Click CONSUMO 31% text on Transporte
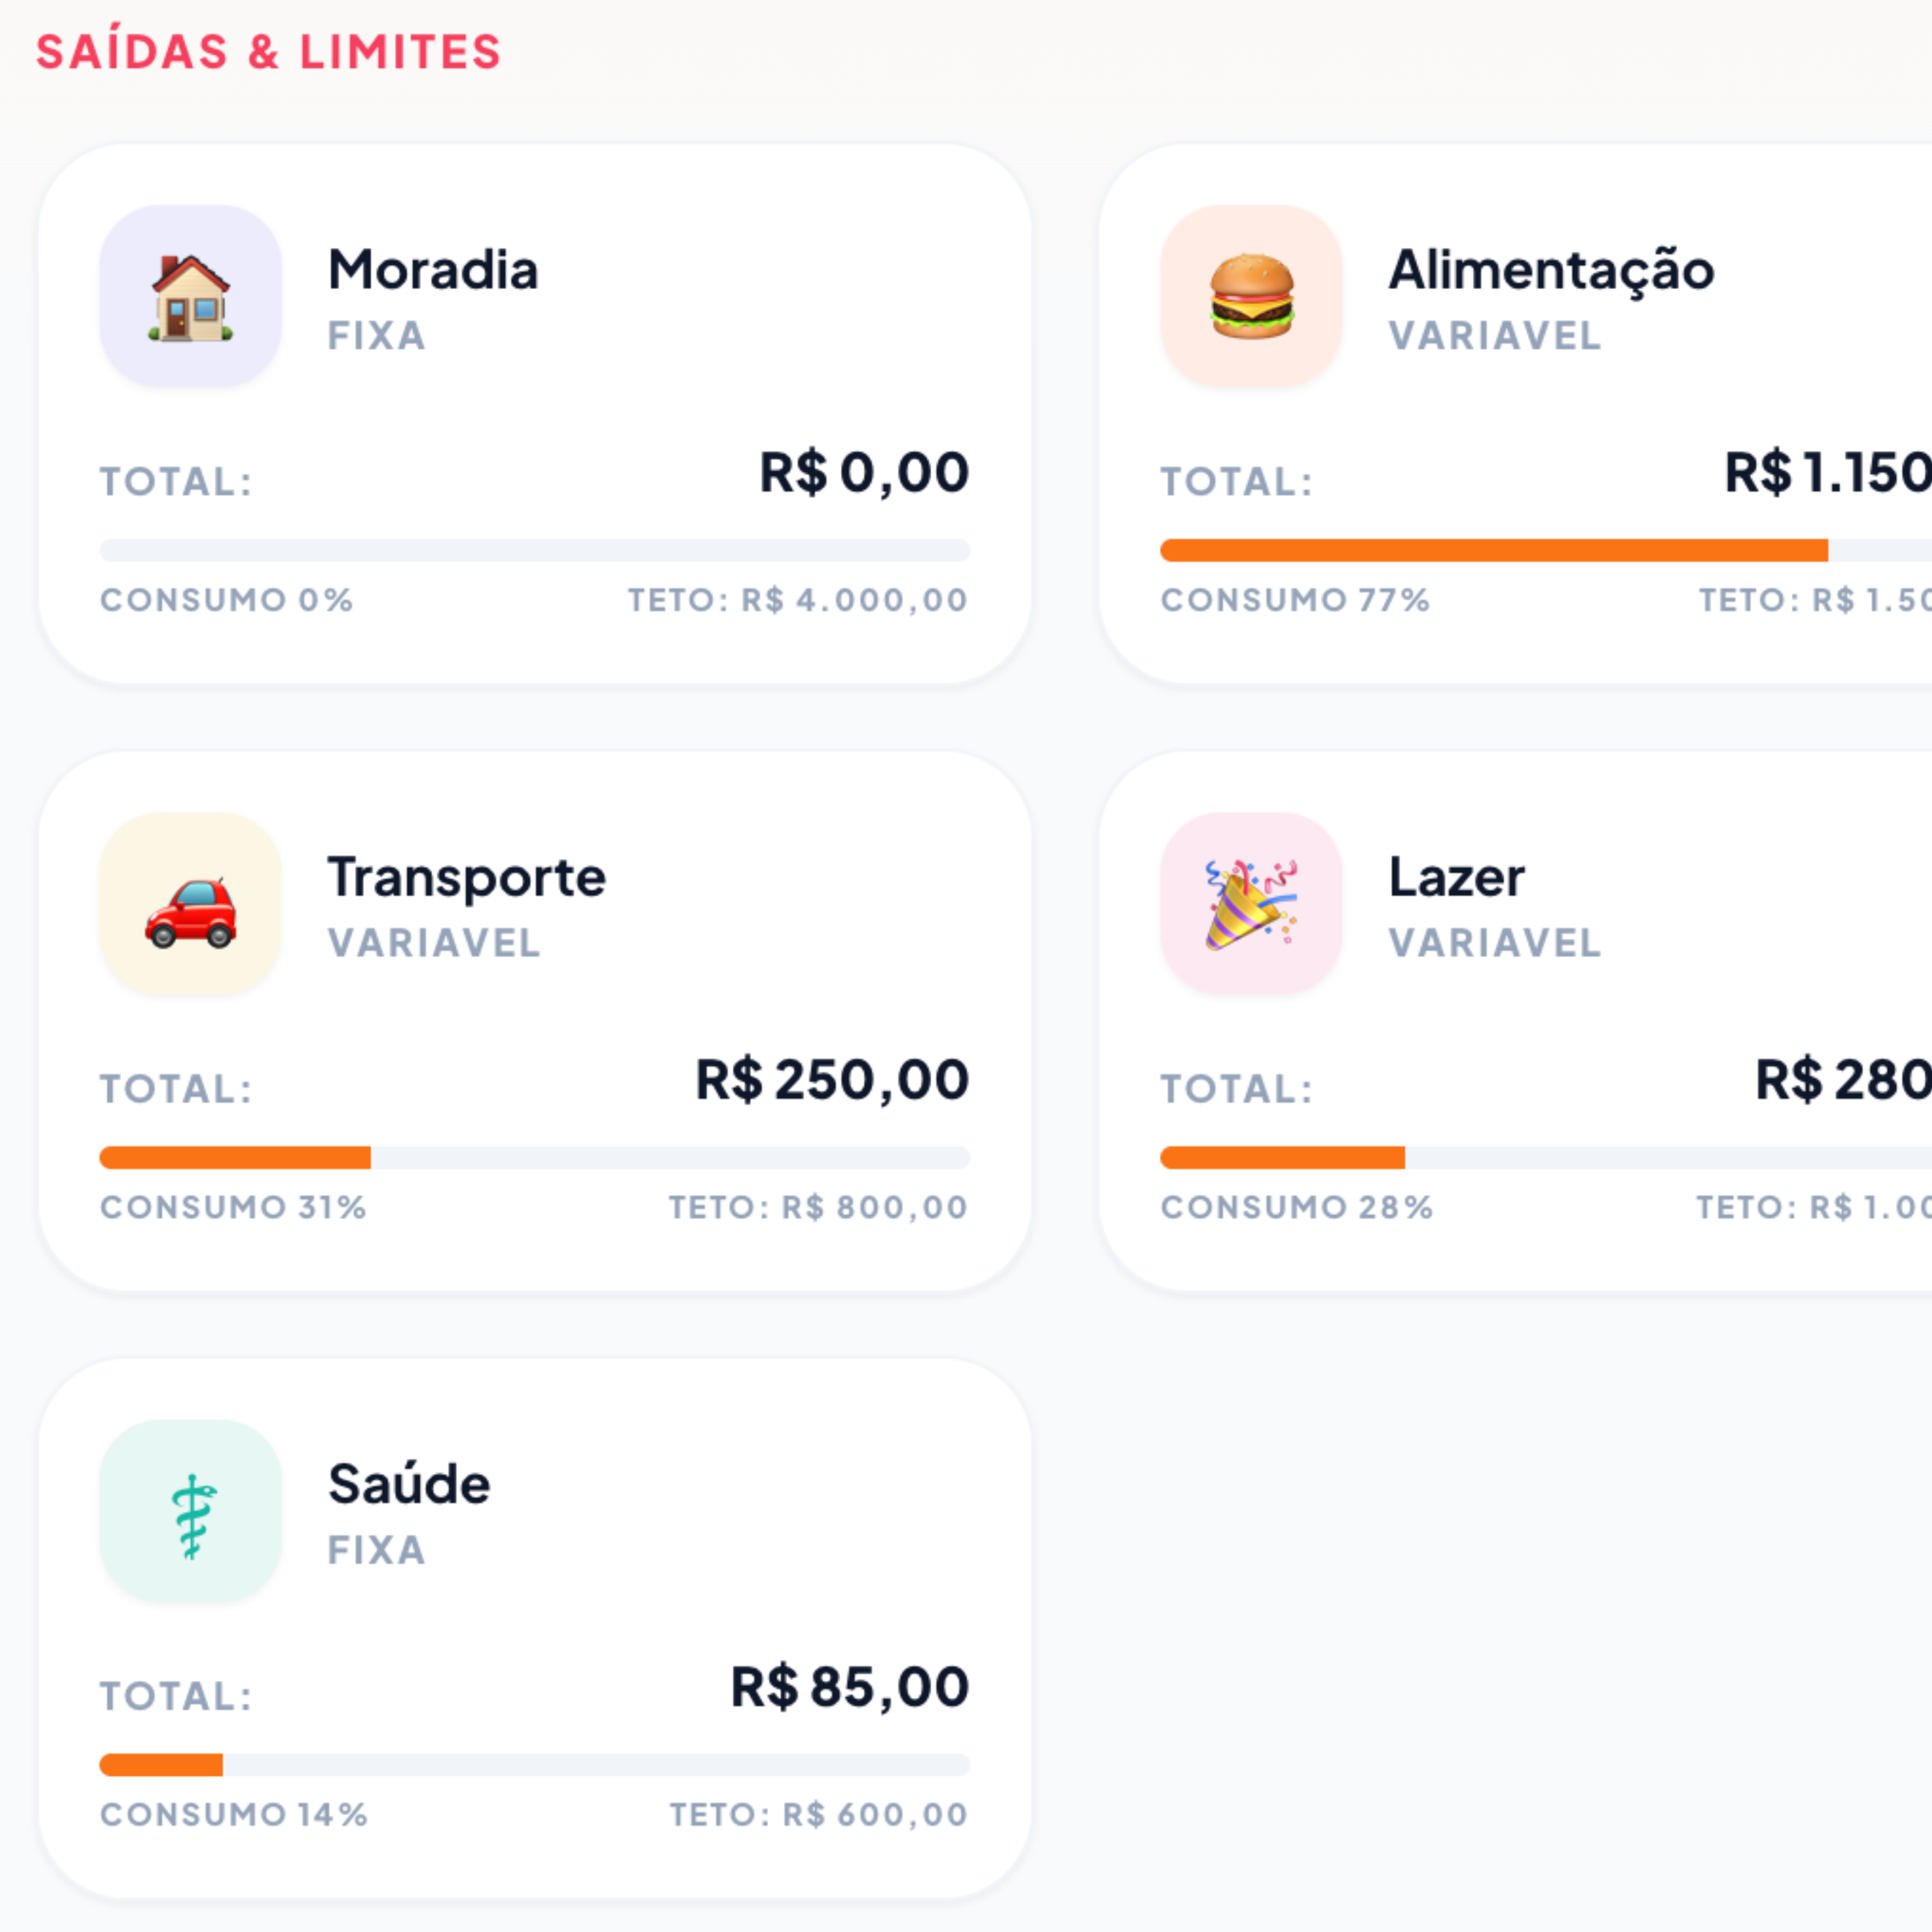The height and width of the screenshot is (1932, 1932). (x=233, y=1207)
